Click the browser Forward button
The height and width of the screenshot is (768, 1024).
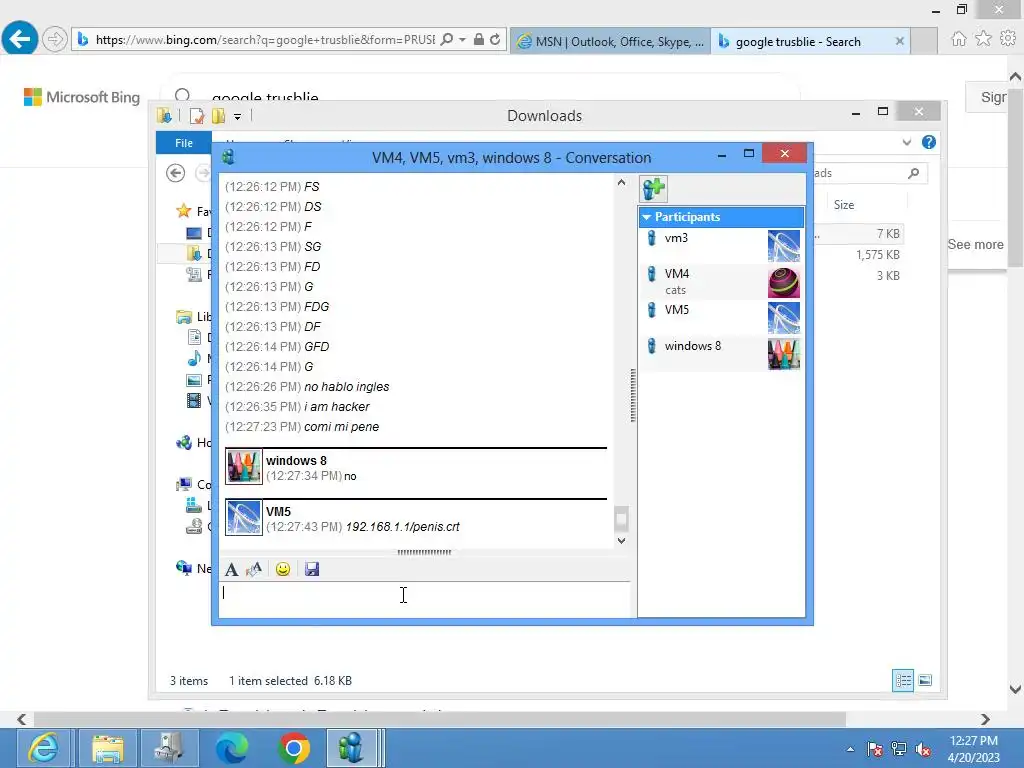pos(55,39)
